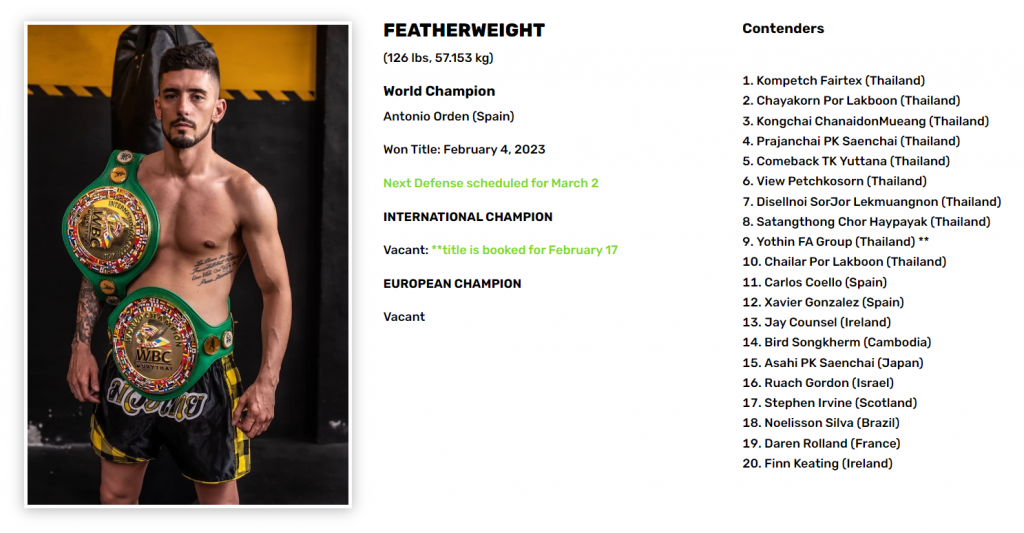Click contender View Petchkosorn (Thailand)
This screenshot has width=1024, height=533.
click(835, 182)
